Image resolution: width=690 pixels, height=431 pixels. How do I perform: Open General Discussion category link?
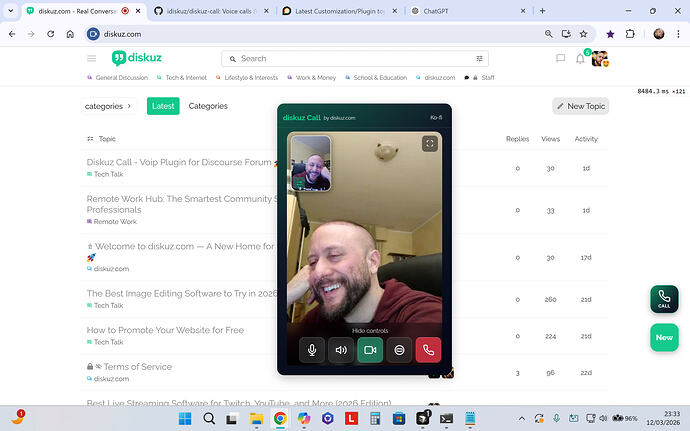point(117,77)
